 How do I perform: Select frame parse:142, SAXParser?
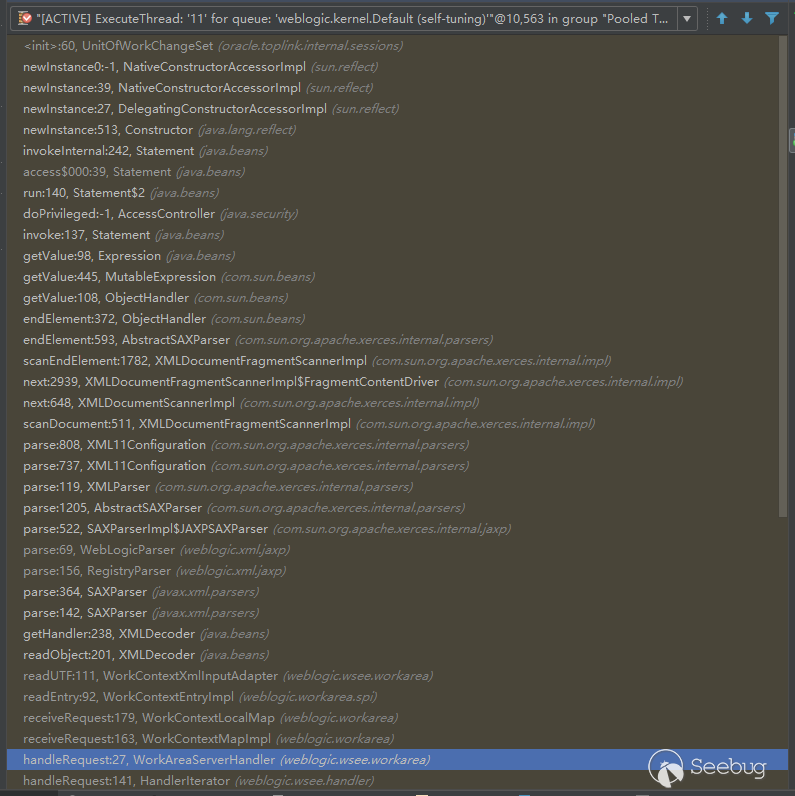pyautogui.click(x=397, y=613)
